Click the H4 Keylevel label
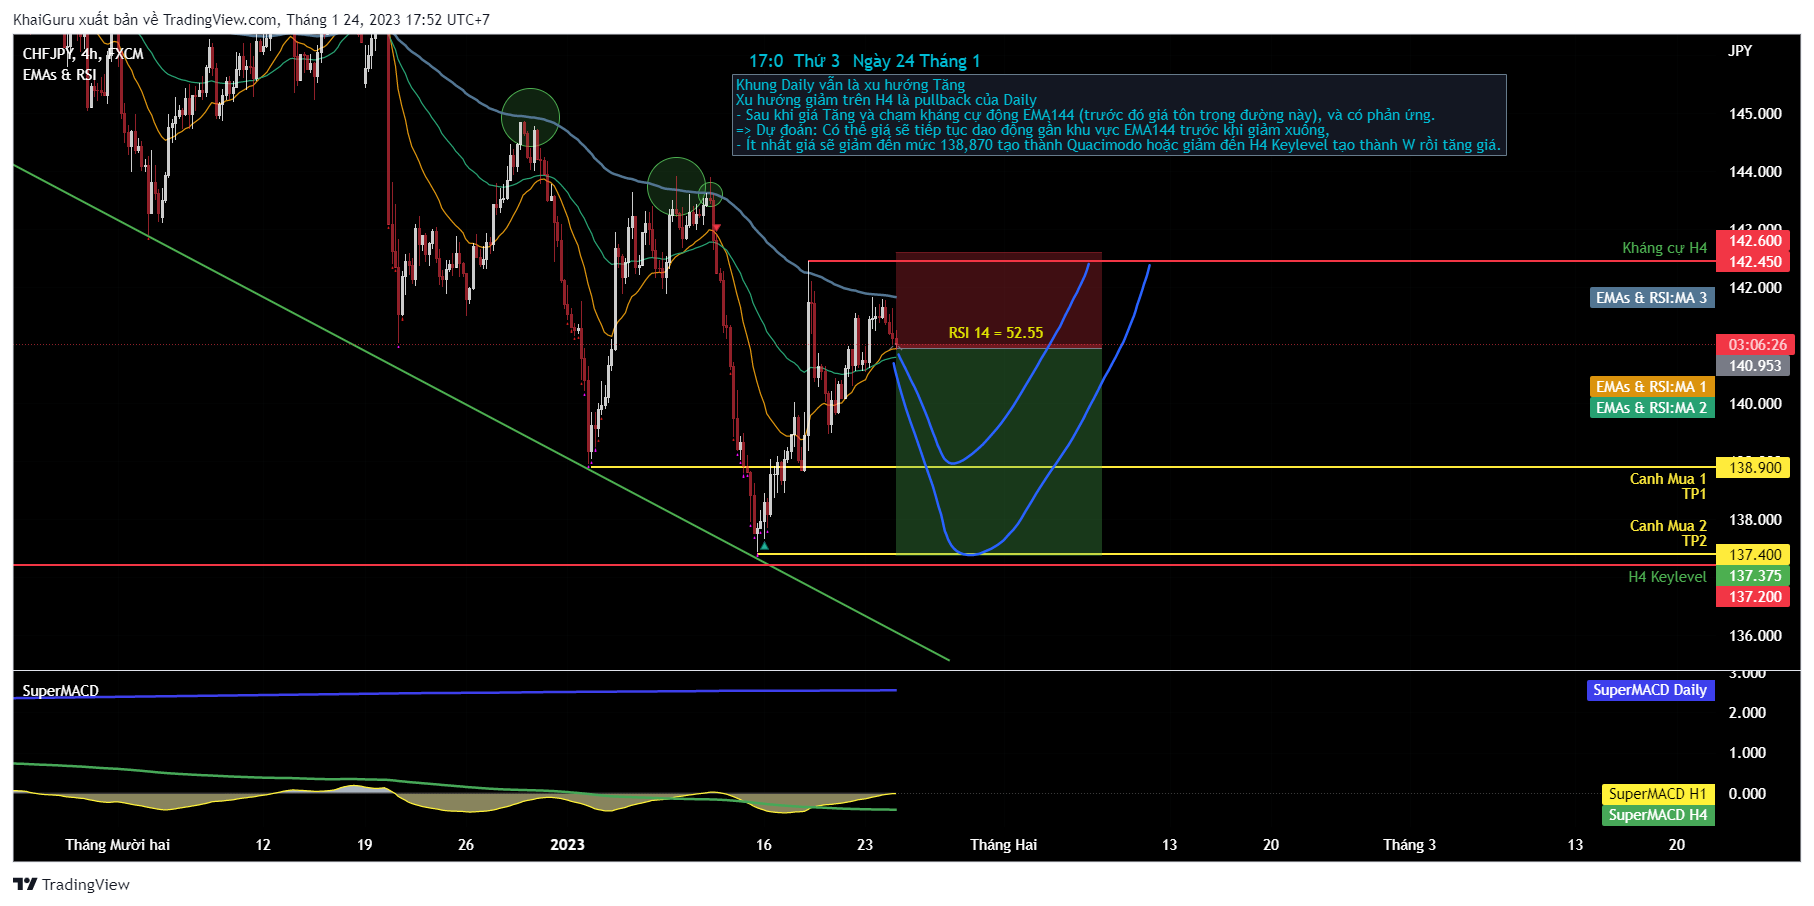 point(1667,577)
